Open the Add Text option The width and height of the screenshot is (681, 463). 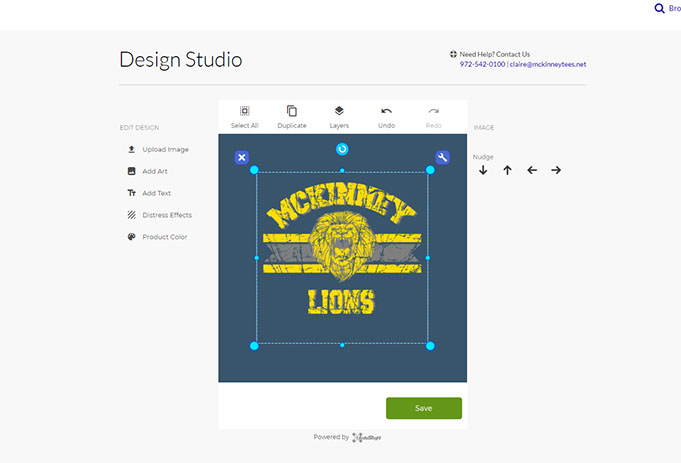point(156,193)
